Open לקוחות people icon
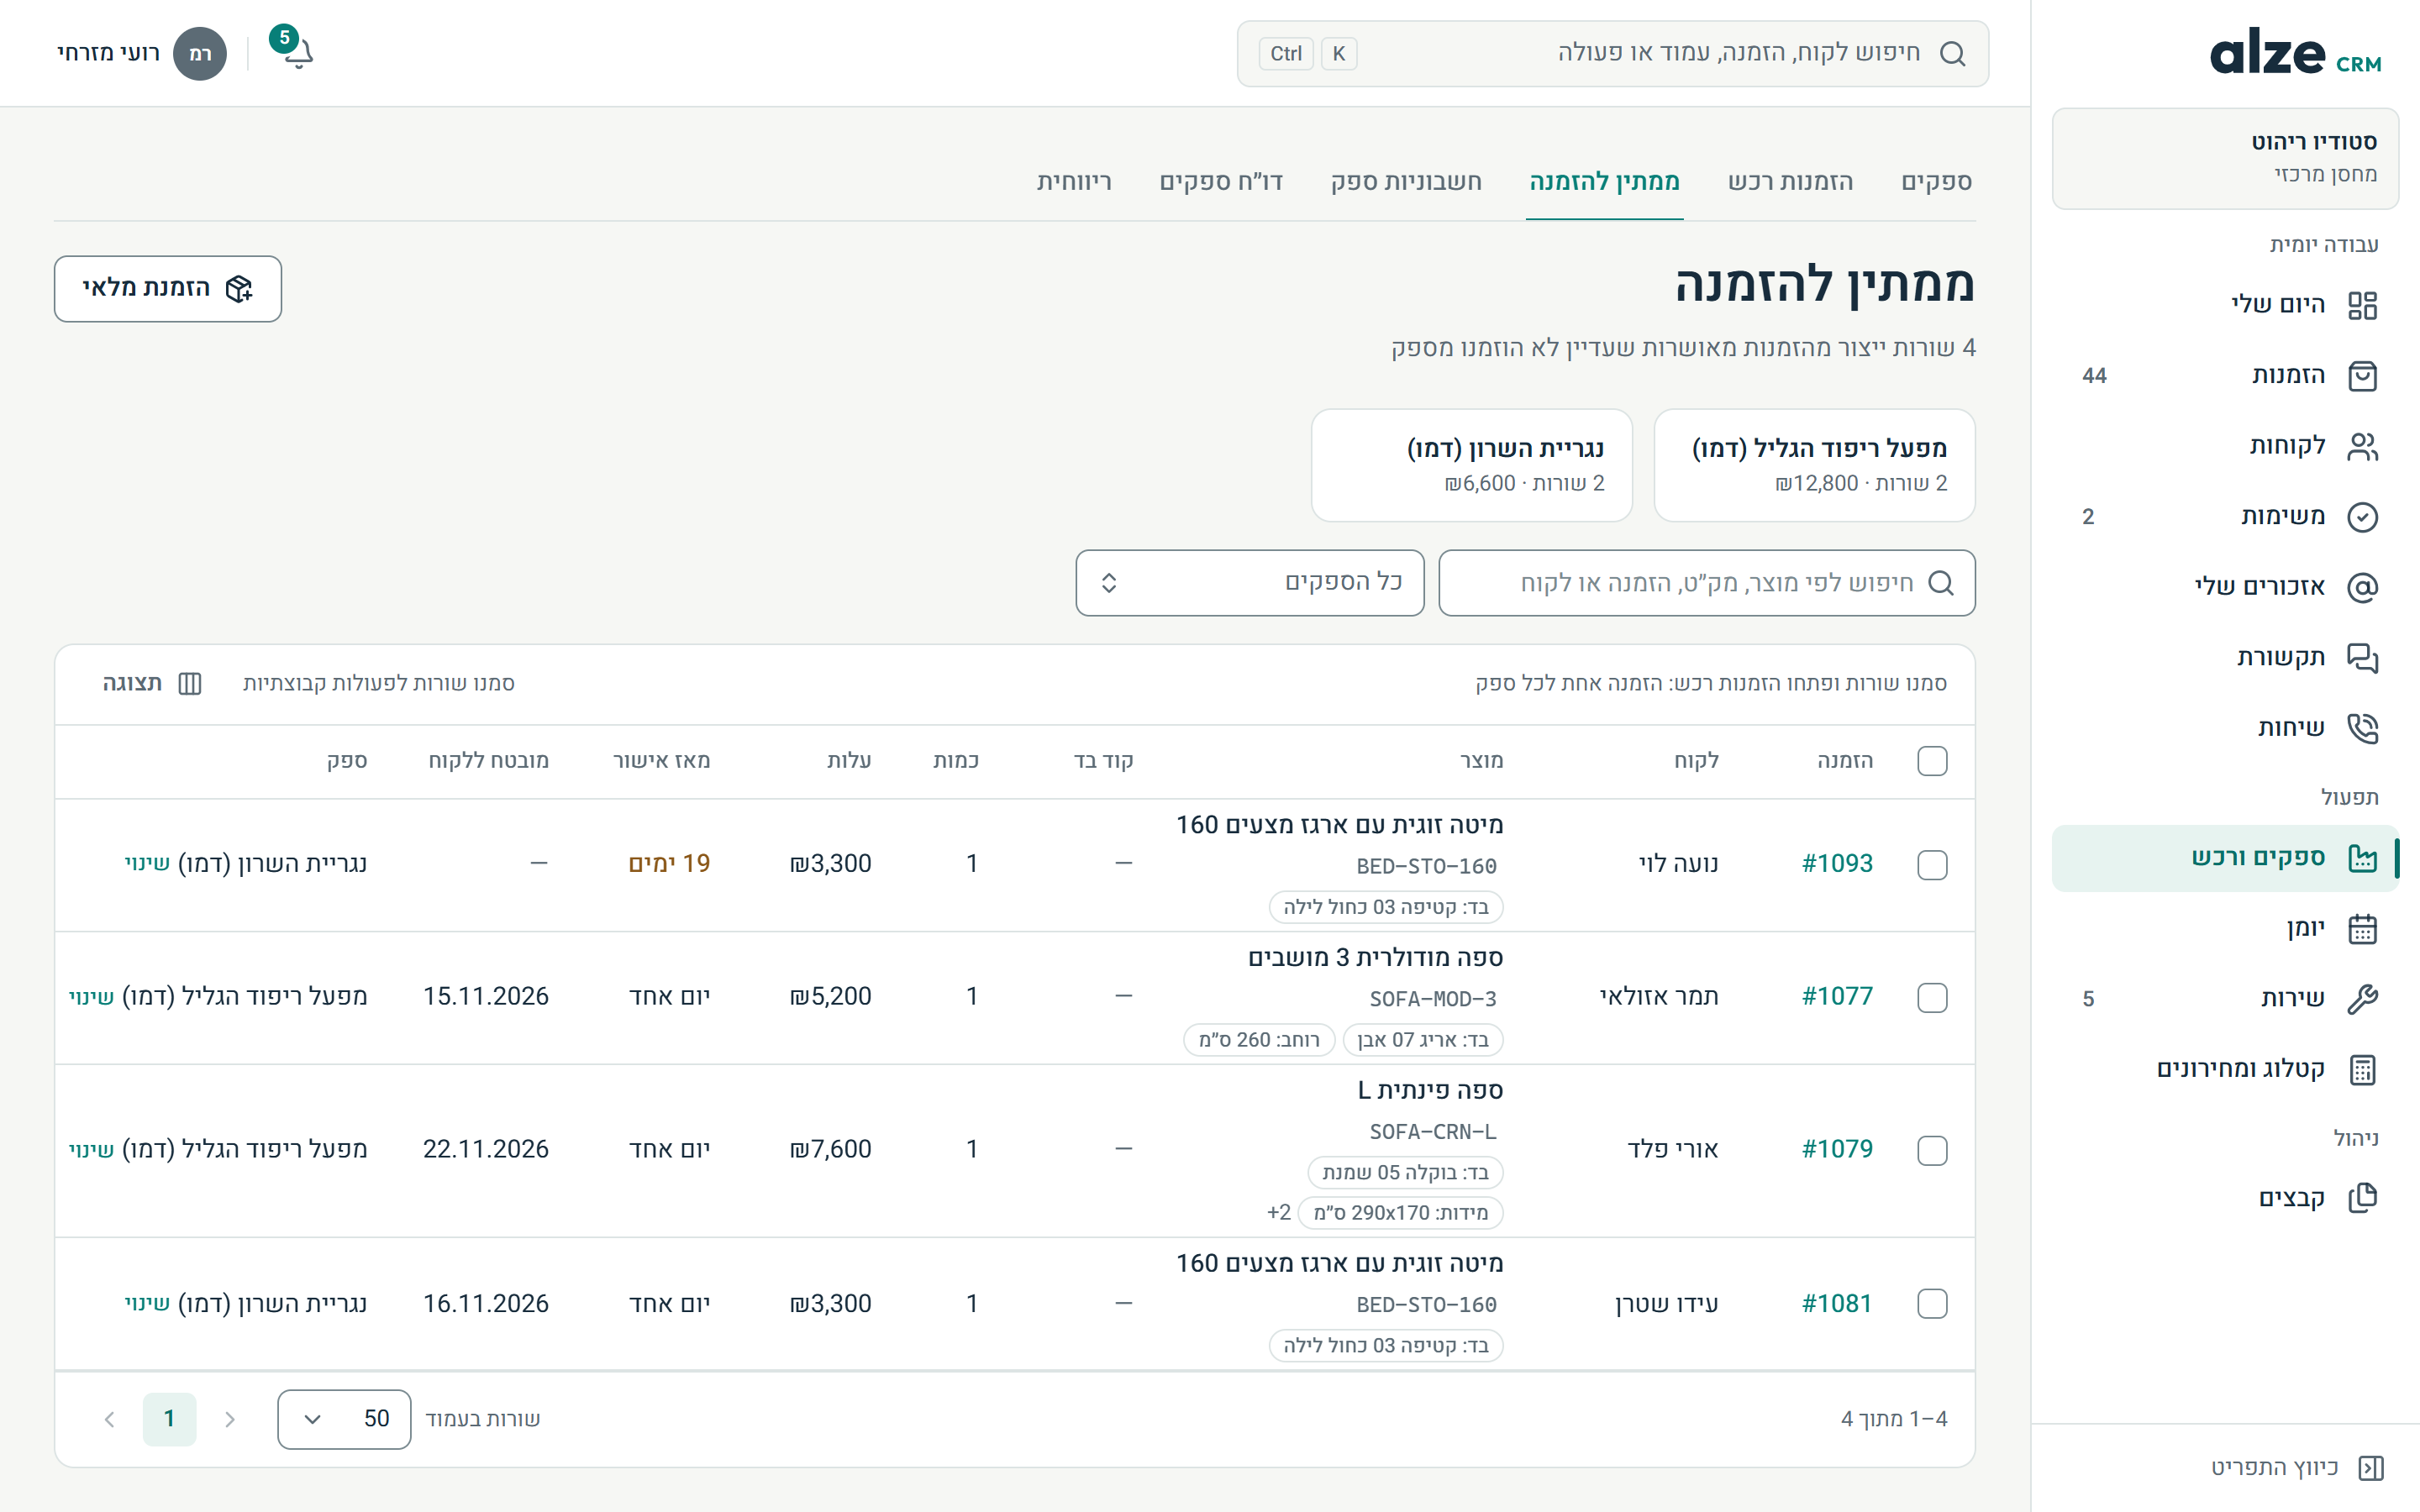The width and height of the screenshot is (2420, 1512). coord(2362,446)
